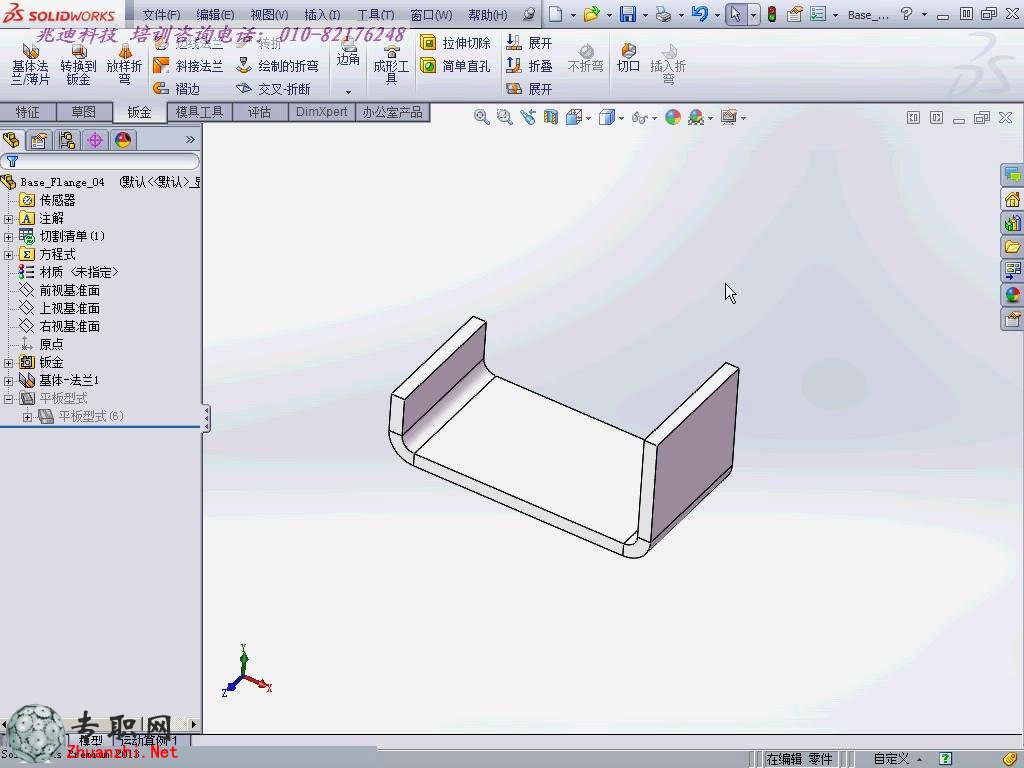This screenshot has height=768, width=1024.
Task: Click the Corners (边角) tool
Action: point(348,52)
